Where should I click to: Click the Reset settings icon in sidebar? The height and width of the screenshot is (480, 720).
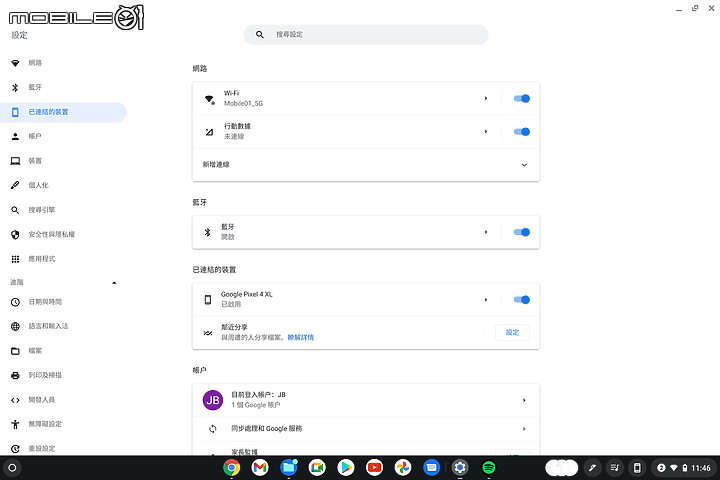coord(15,449)
